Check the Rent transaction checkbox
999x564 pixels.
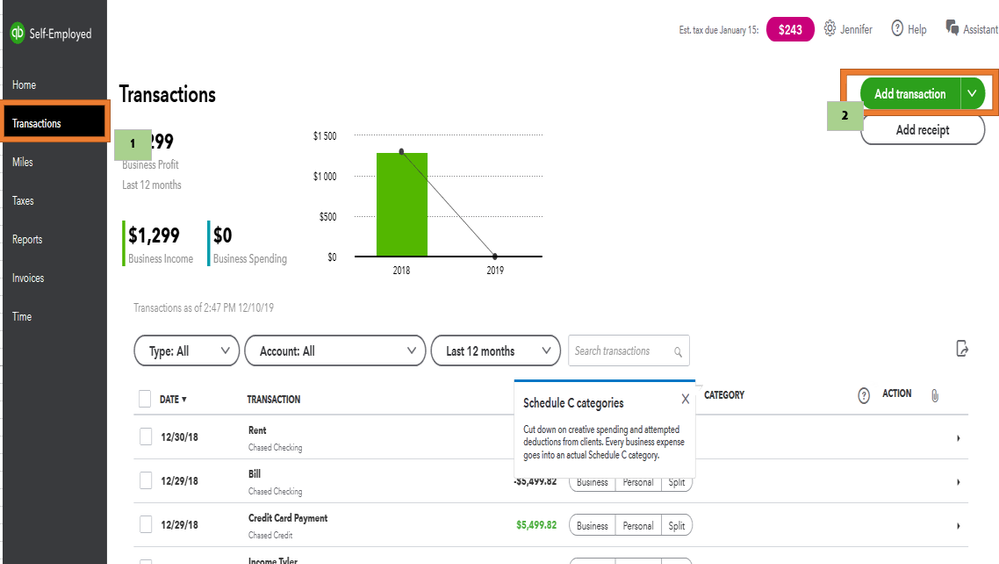coord(145,437)
